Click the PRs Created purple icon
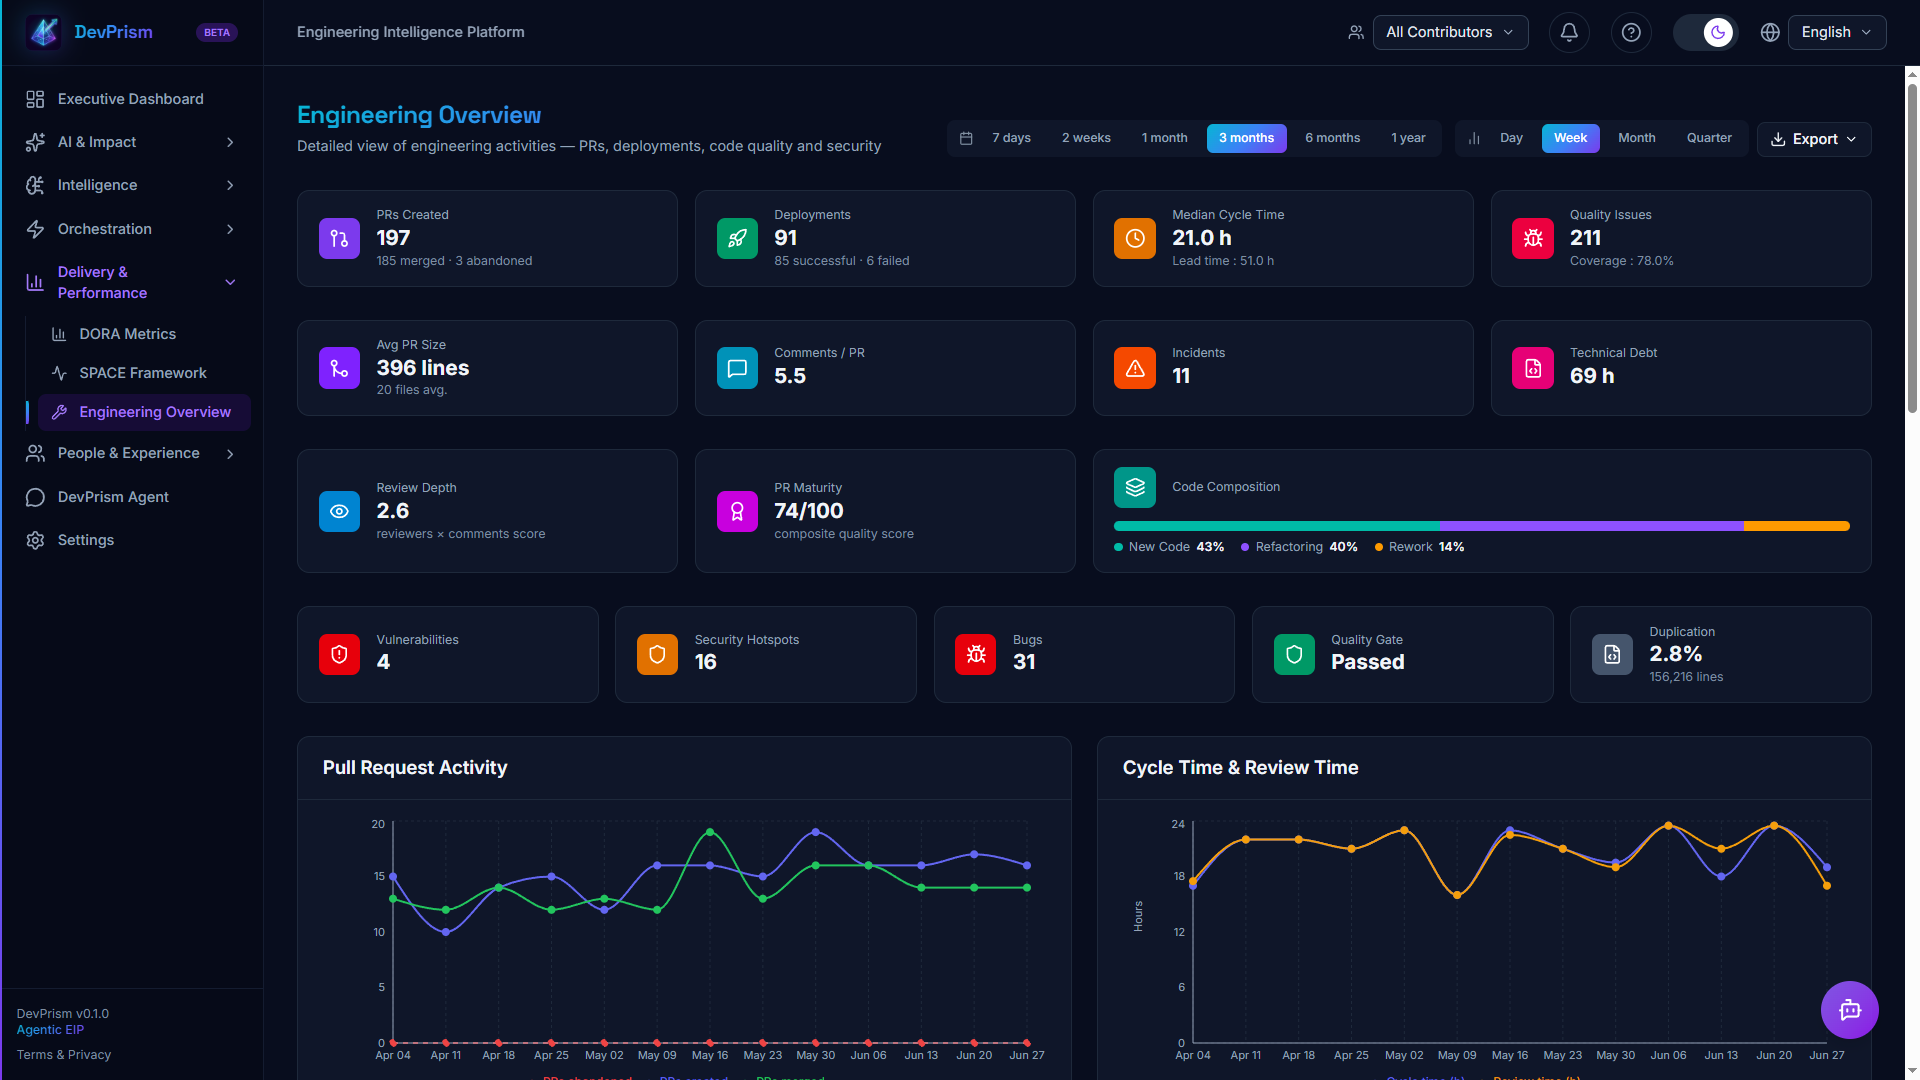 coord(339,238)
